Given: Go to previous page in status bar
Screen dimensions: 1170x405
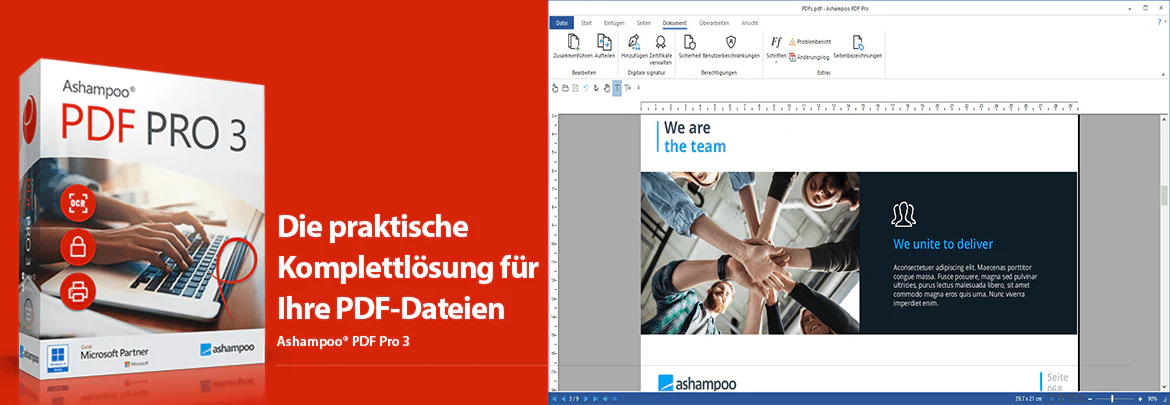Looking at the screenshot, I should [x=563, y=398].
